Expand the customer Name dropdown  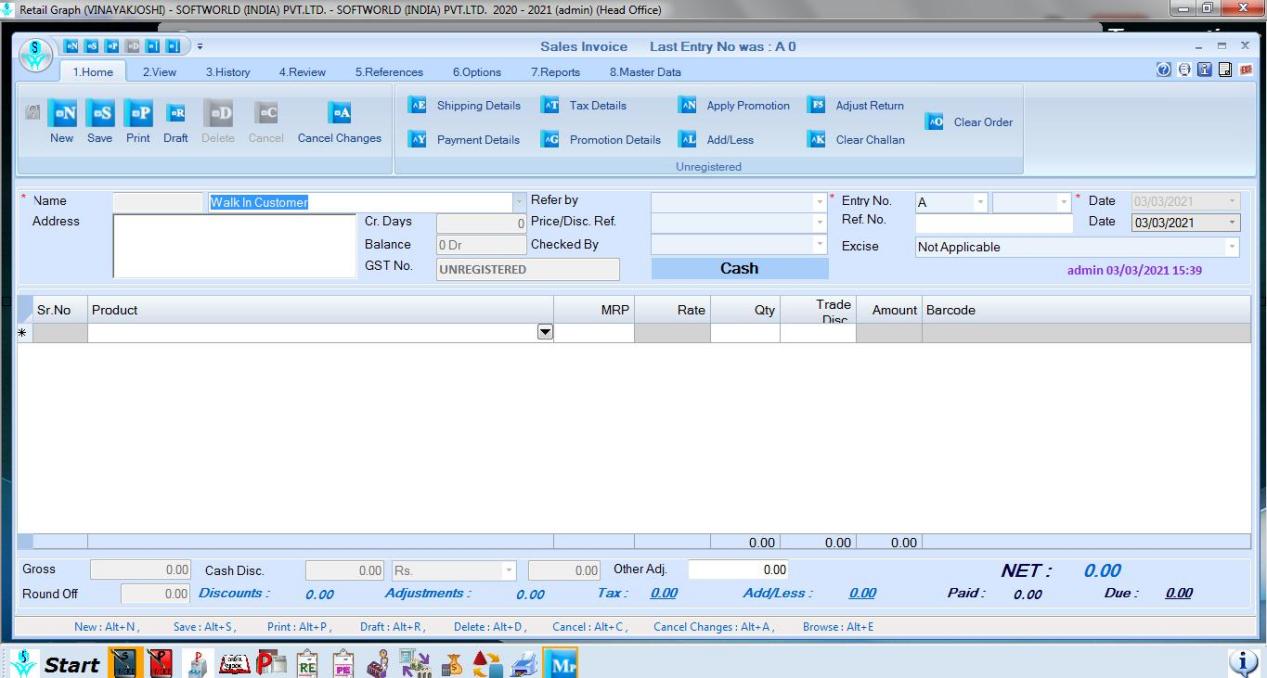pyautogui.click(x=518, y=202)
